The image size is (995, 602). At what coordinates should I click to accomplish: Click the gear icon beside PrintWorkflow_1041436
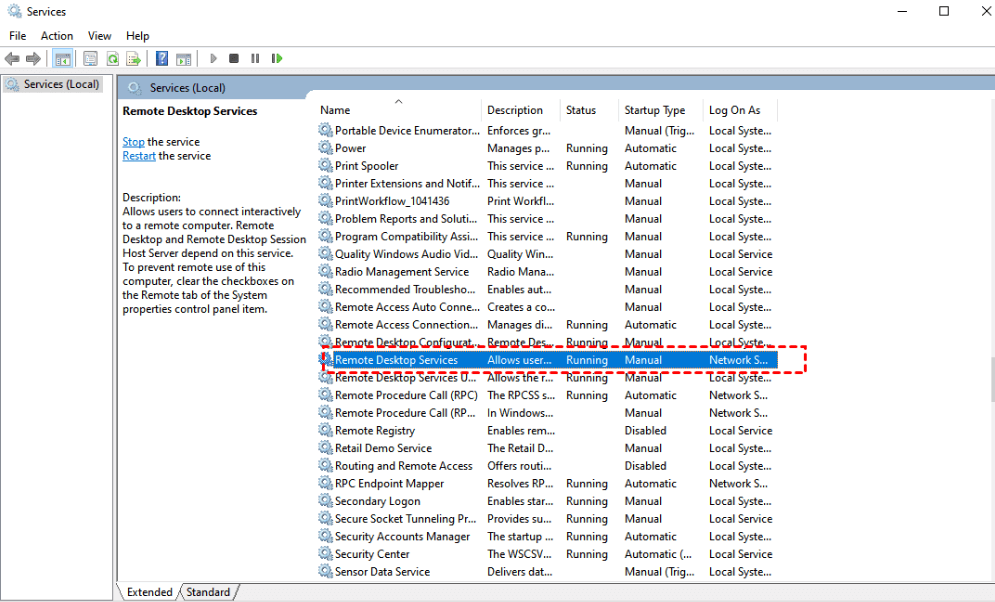point(326,200)
